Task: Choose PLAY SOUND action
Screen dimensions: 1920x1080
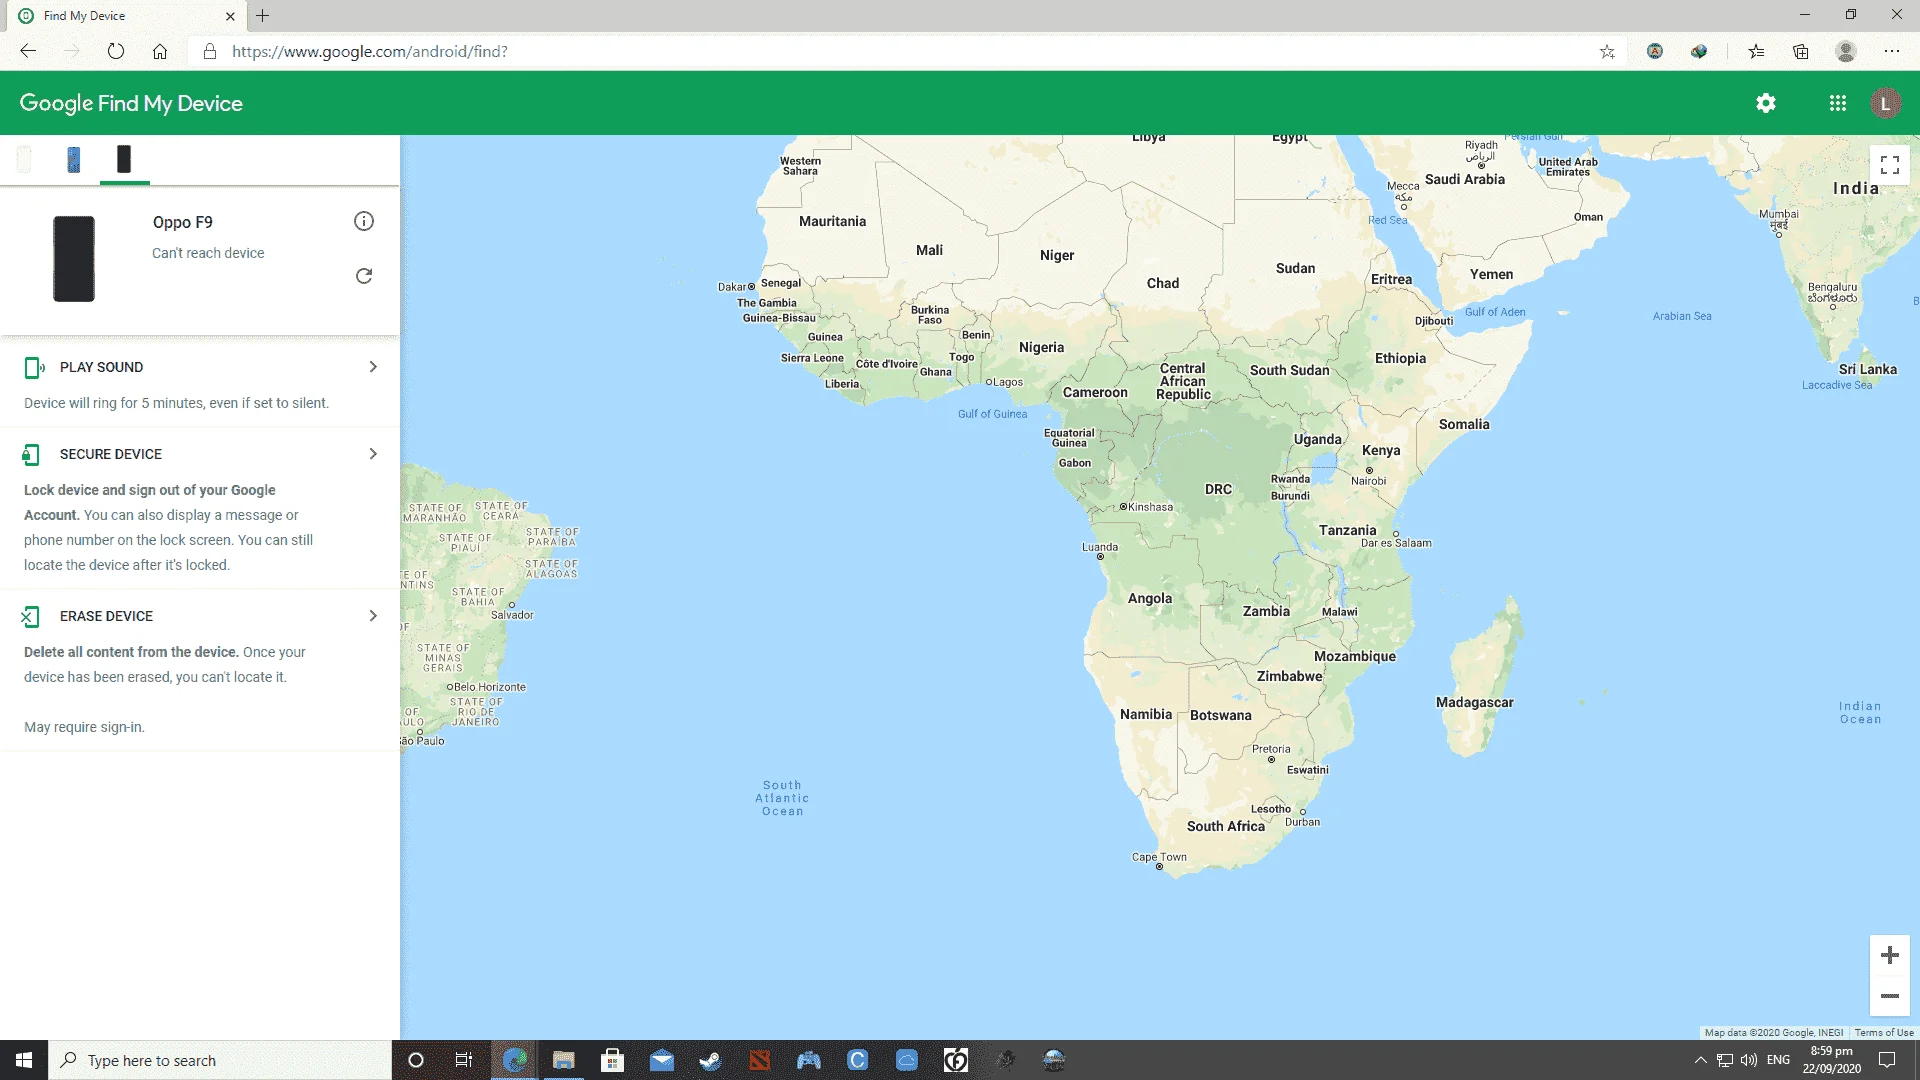Action: [x=101, y=367]
